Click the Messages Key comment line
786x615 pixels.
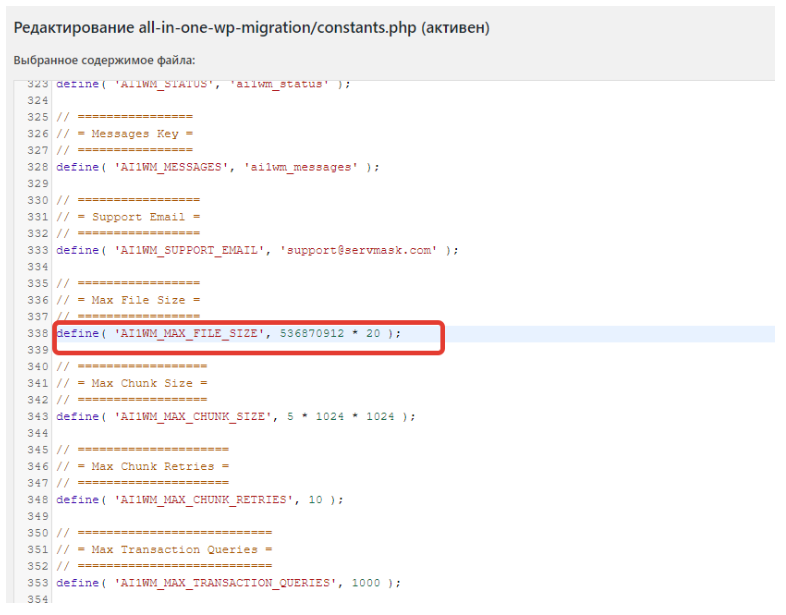124,134
